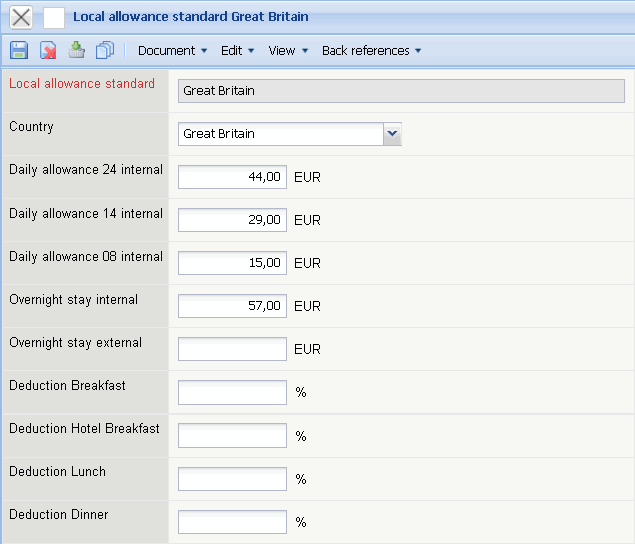This screenshot has width=635, height=544.
Task: Click the Copy document icon
Action: tap(105, 50)
